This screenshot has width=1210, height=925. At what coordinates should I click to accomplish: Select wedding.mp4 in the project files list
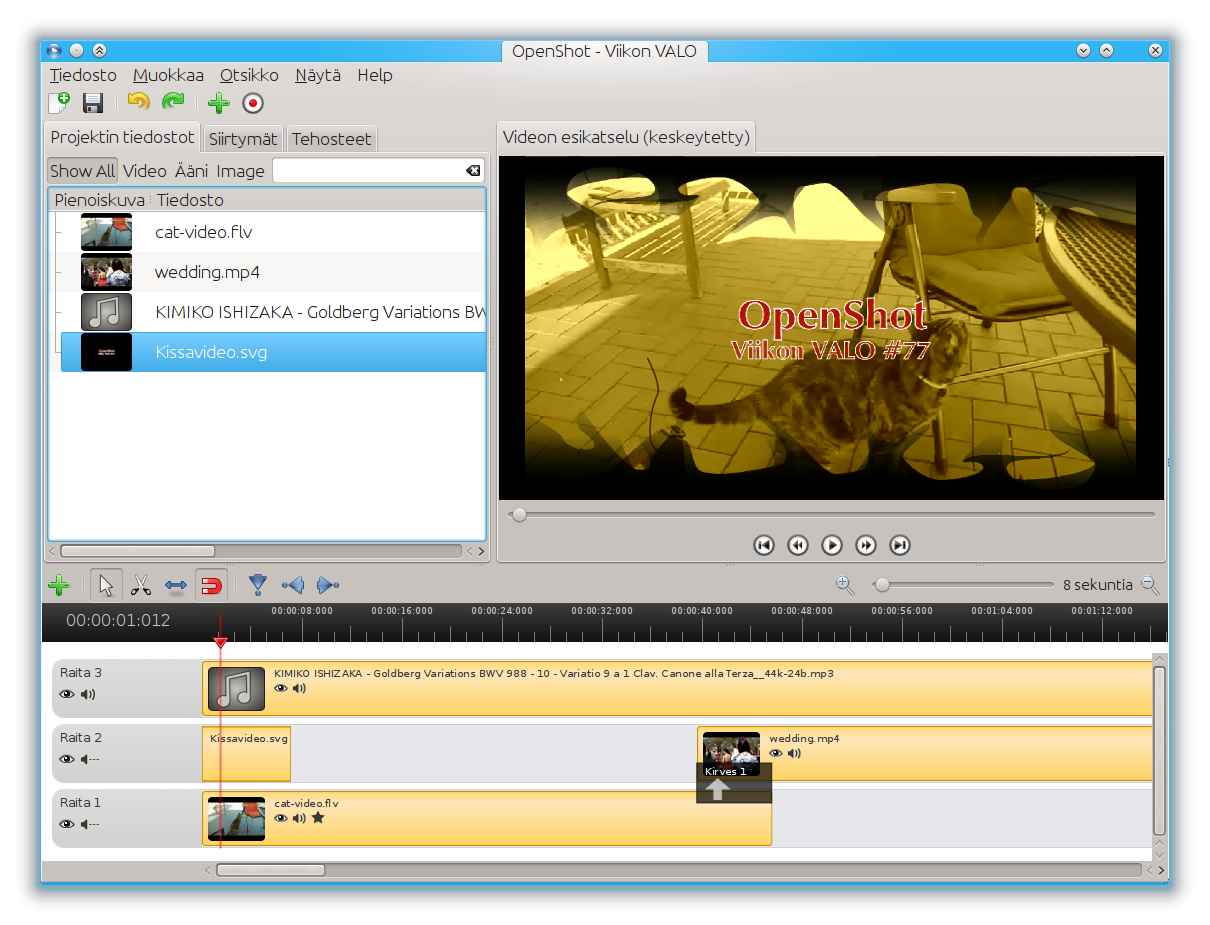coord(272,272)
